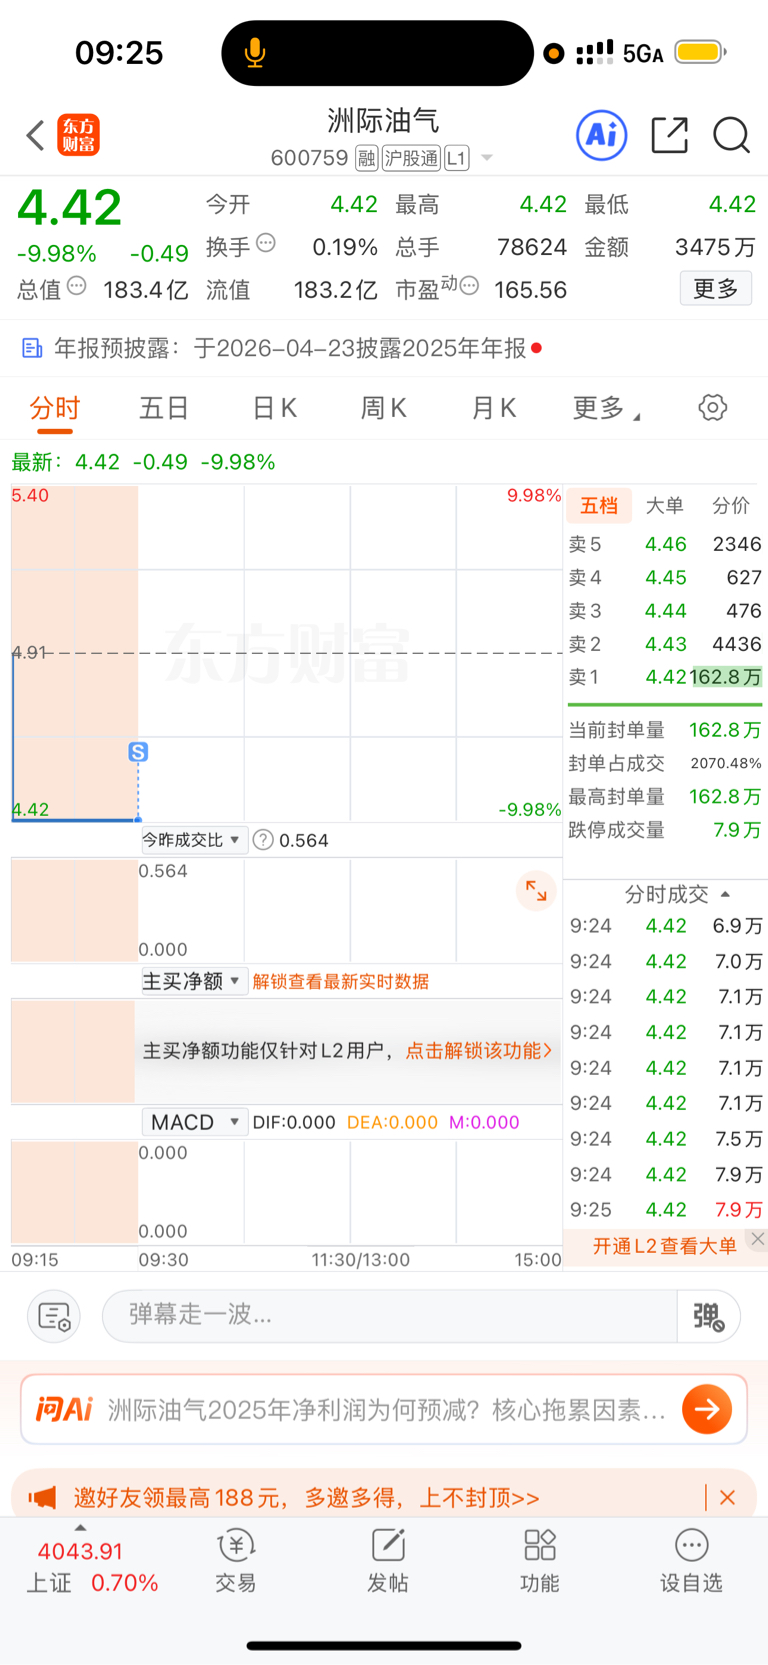Screen dimensions: 768x1665
Task: Switch to the 月K tab
Action: pos(494,408)
